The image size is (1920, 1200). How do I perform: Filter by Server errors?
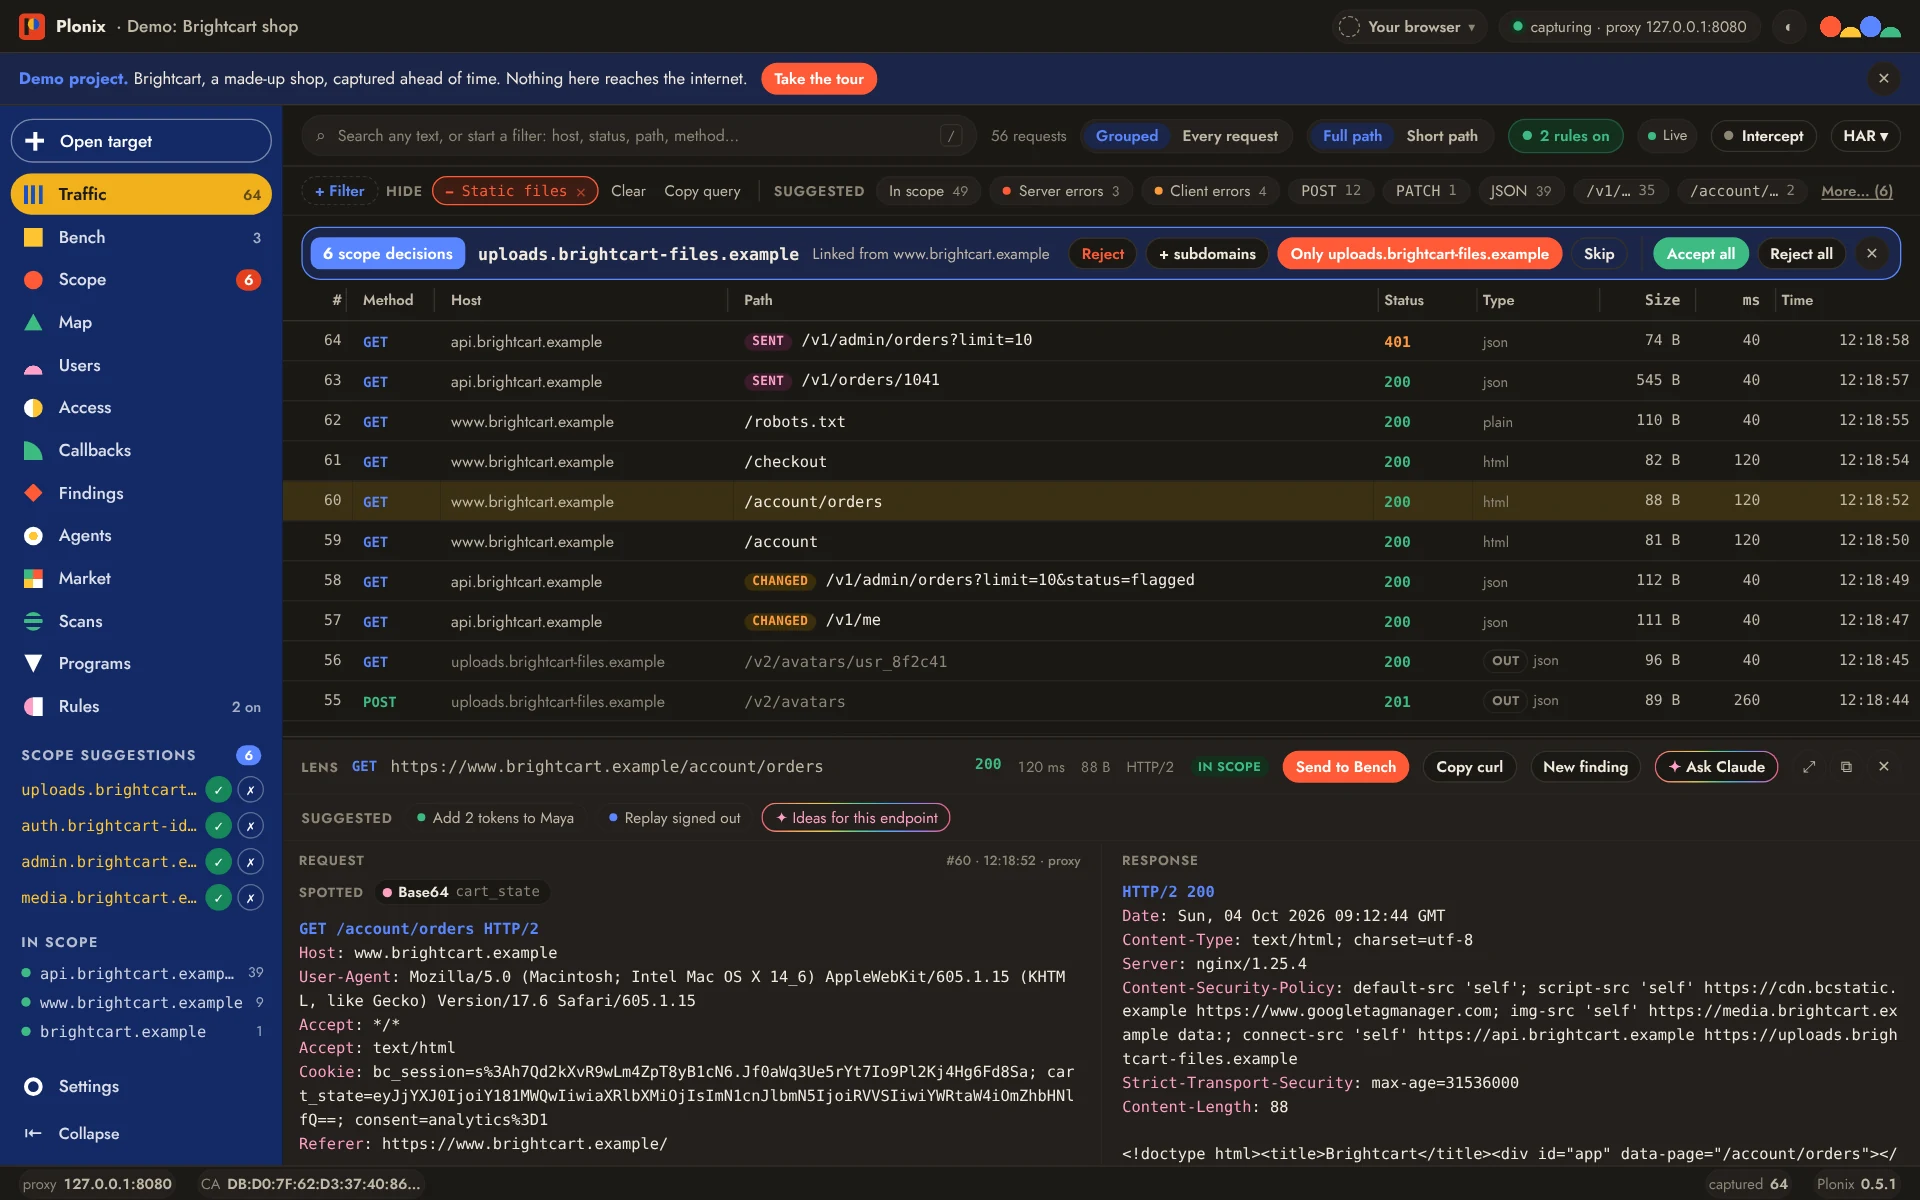(1060, 191)
